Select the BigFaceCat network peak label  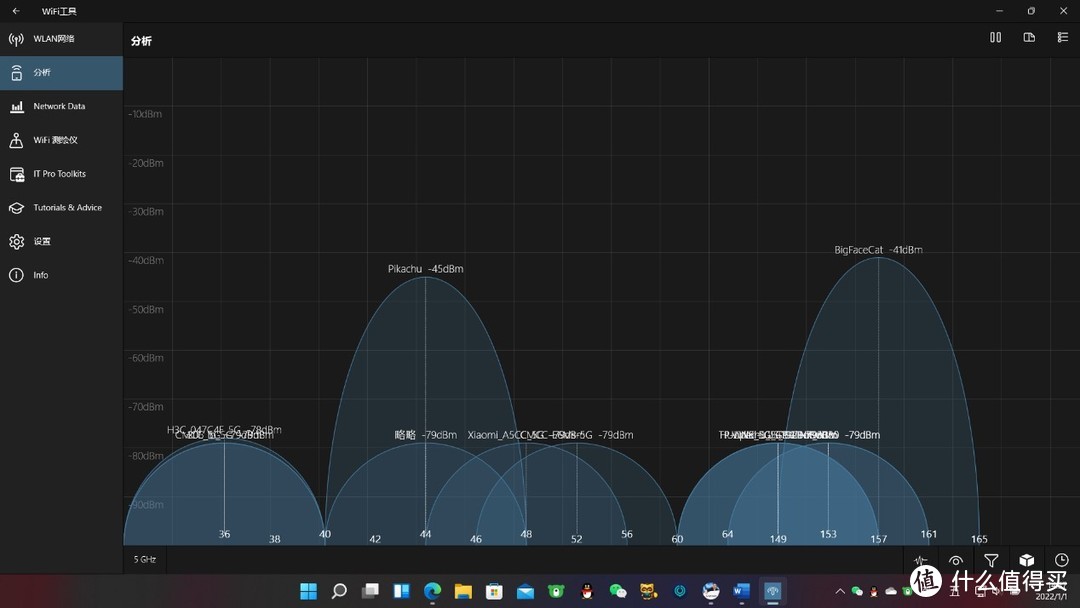(x=878, y=250)
